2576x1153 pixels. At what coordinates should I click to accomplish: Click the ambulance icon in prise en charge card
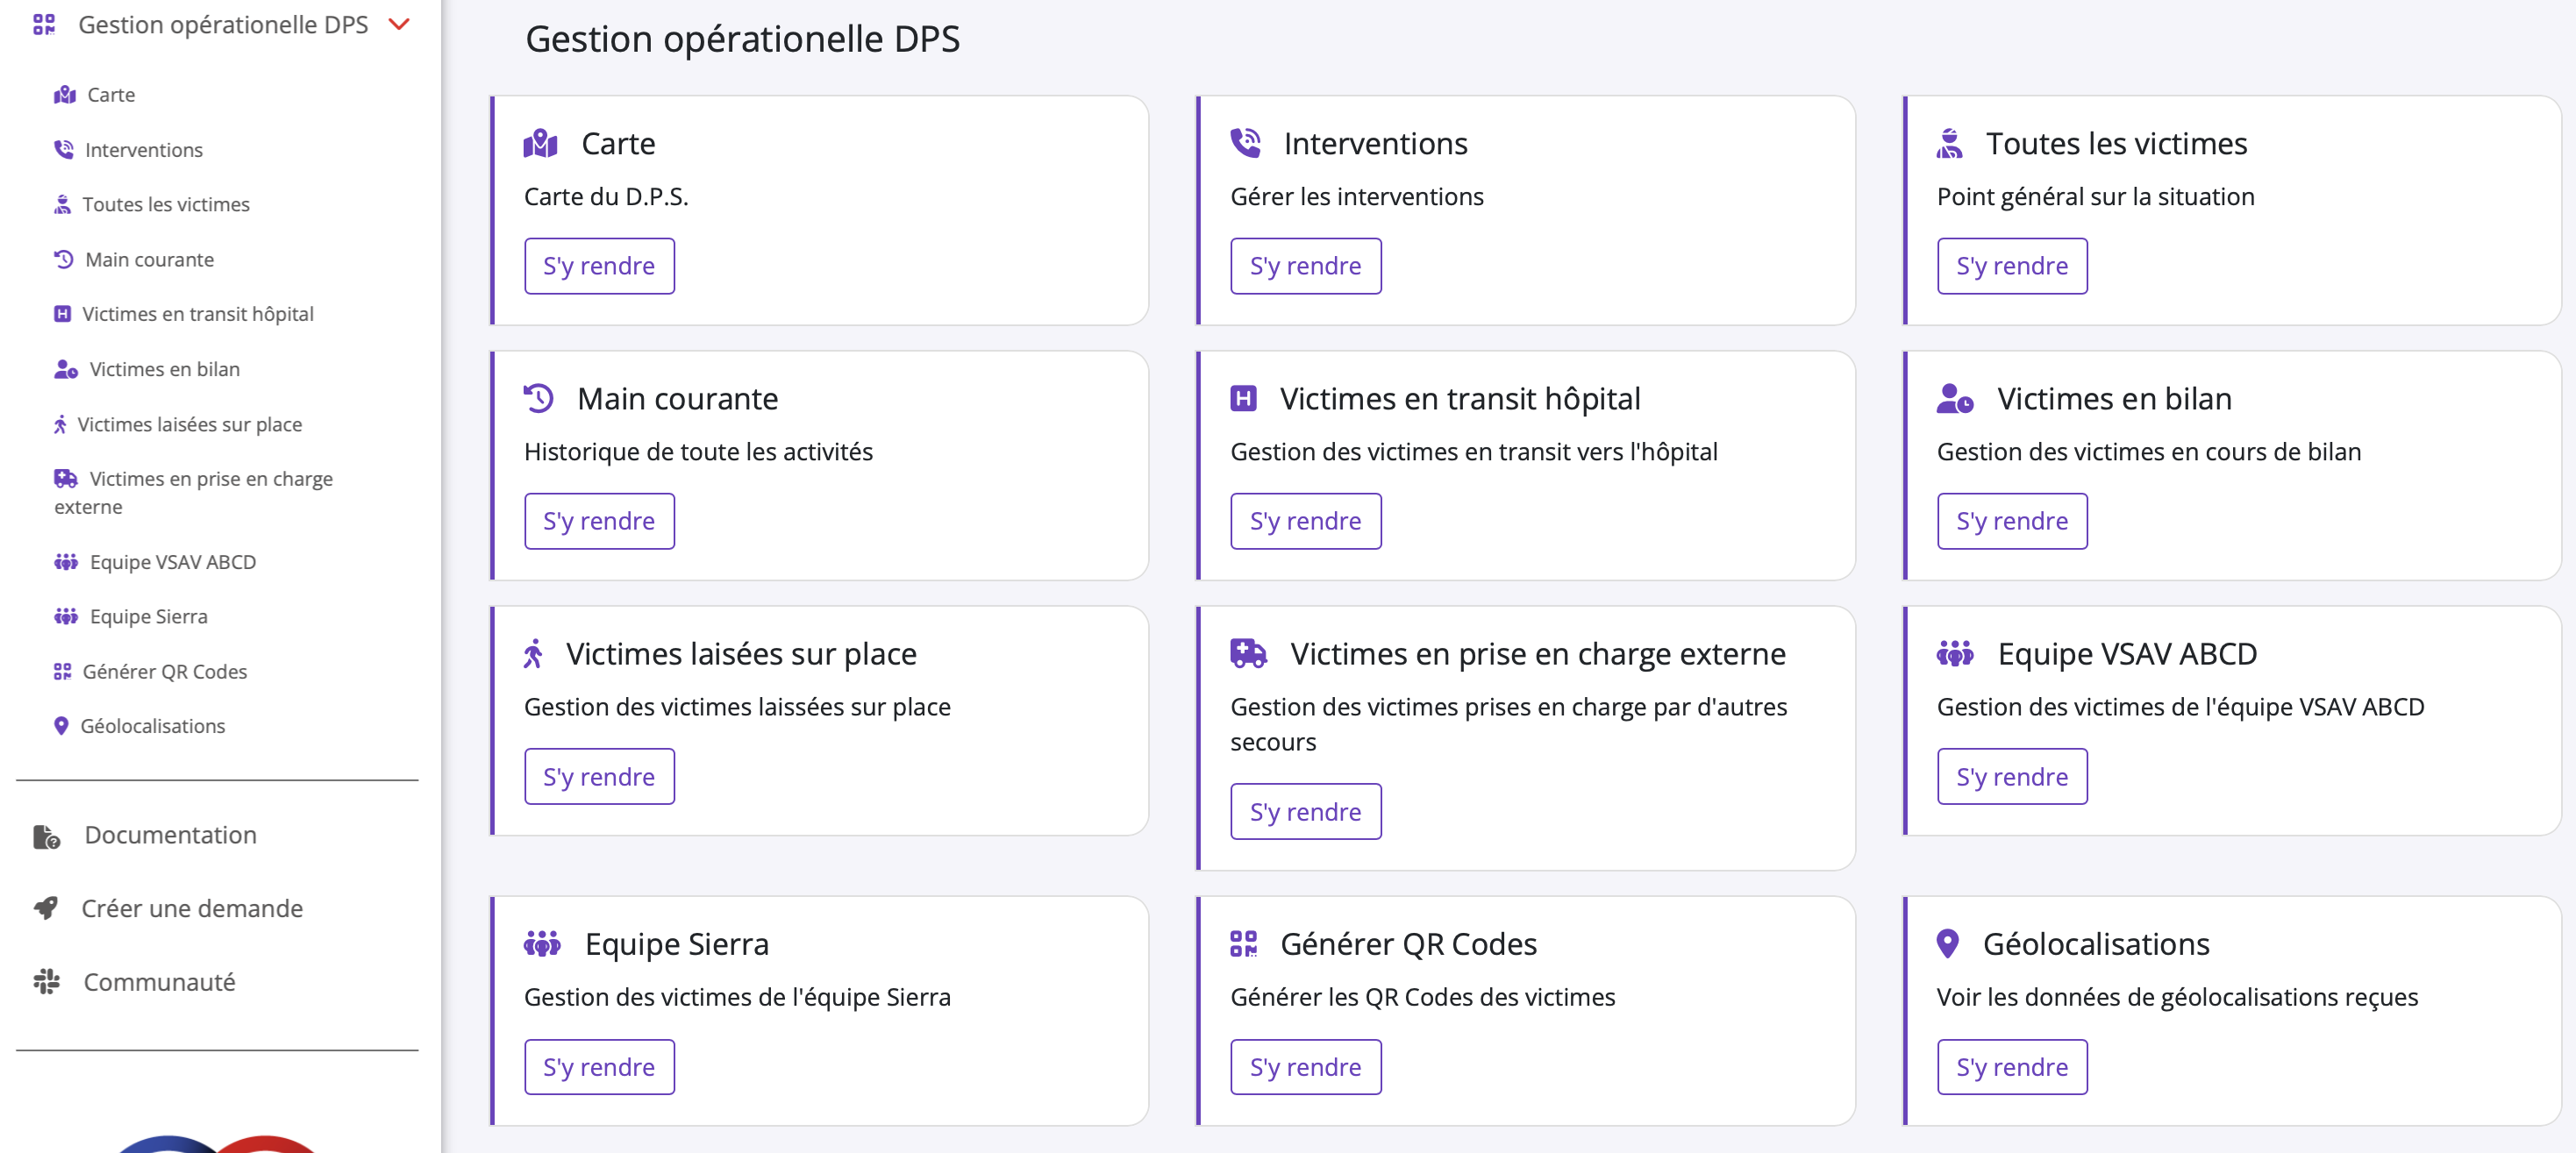[1248, 654]
